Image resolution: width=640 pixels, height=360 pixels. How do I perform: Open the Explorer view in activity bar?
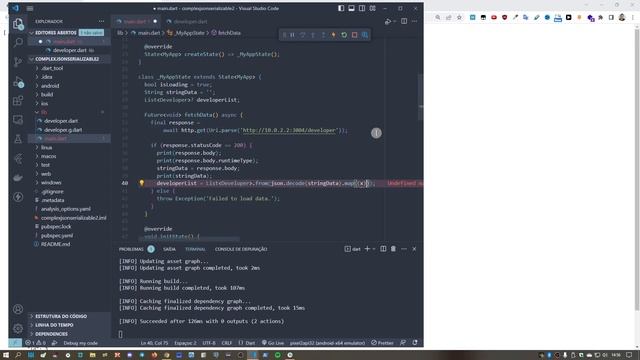[18, 24]
